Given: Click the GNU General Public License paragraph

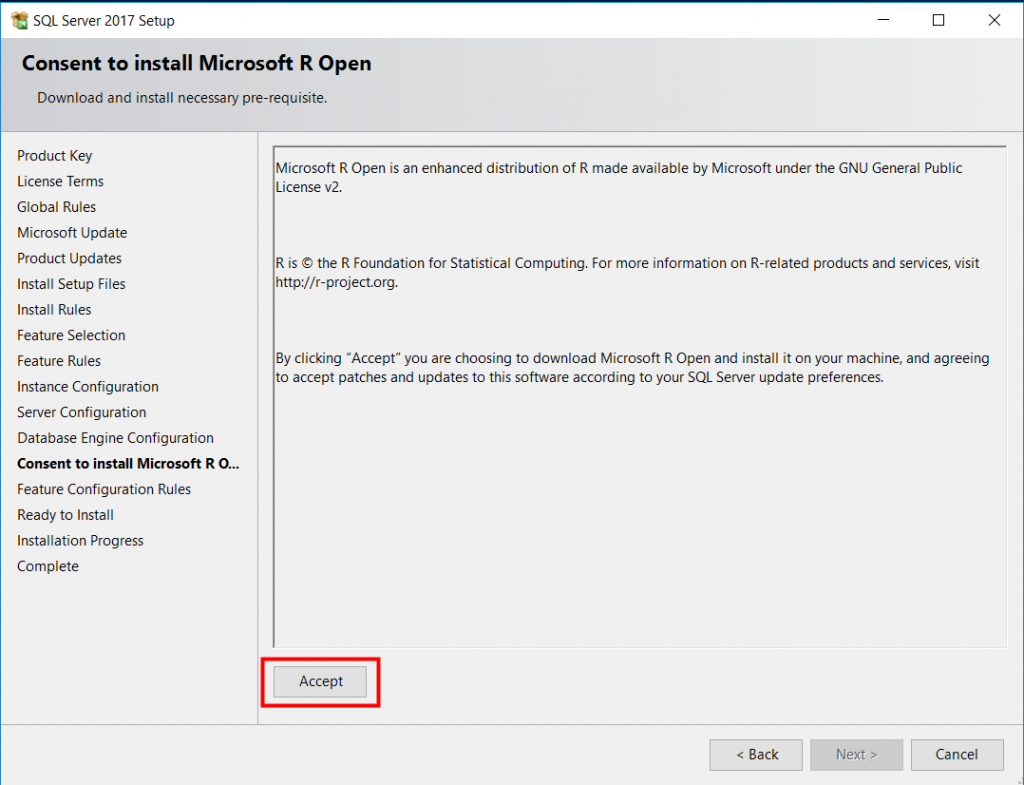Looking at the screenshot, I should pyautogui.click(x=618, y=178).
